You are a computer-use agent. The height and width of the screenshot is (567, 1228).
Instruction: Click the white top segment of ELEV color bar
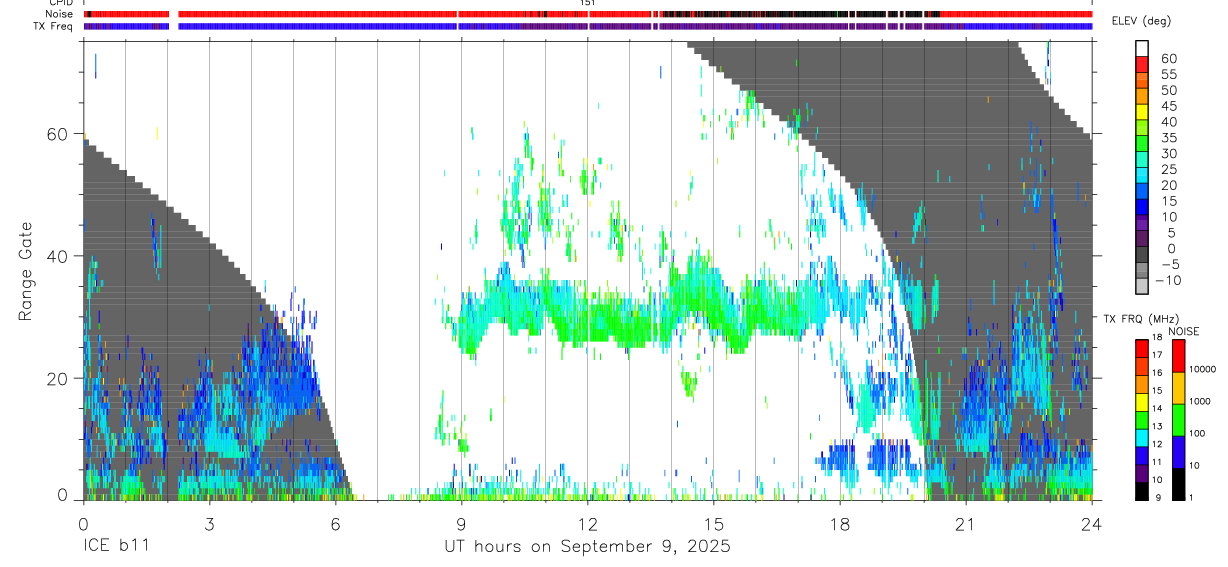pos(1142,47)
